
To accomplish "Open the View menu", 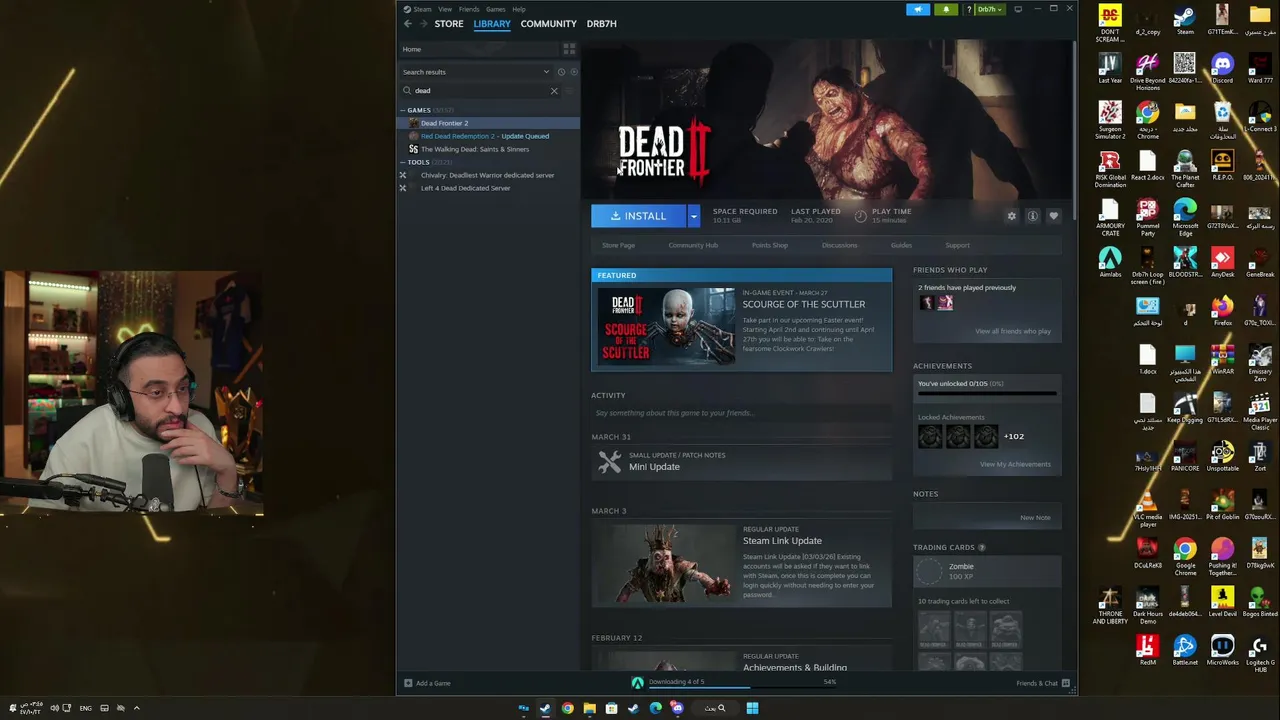I will tap(445, 9).
